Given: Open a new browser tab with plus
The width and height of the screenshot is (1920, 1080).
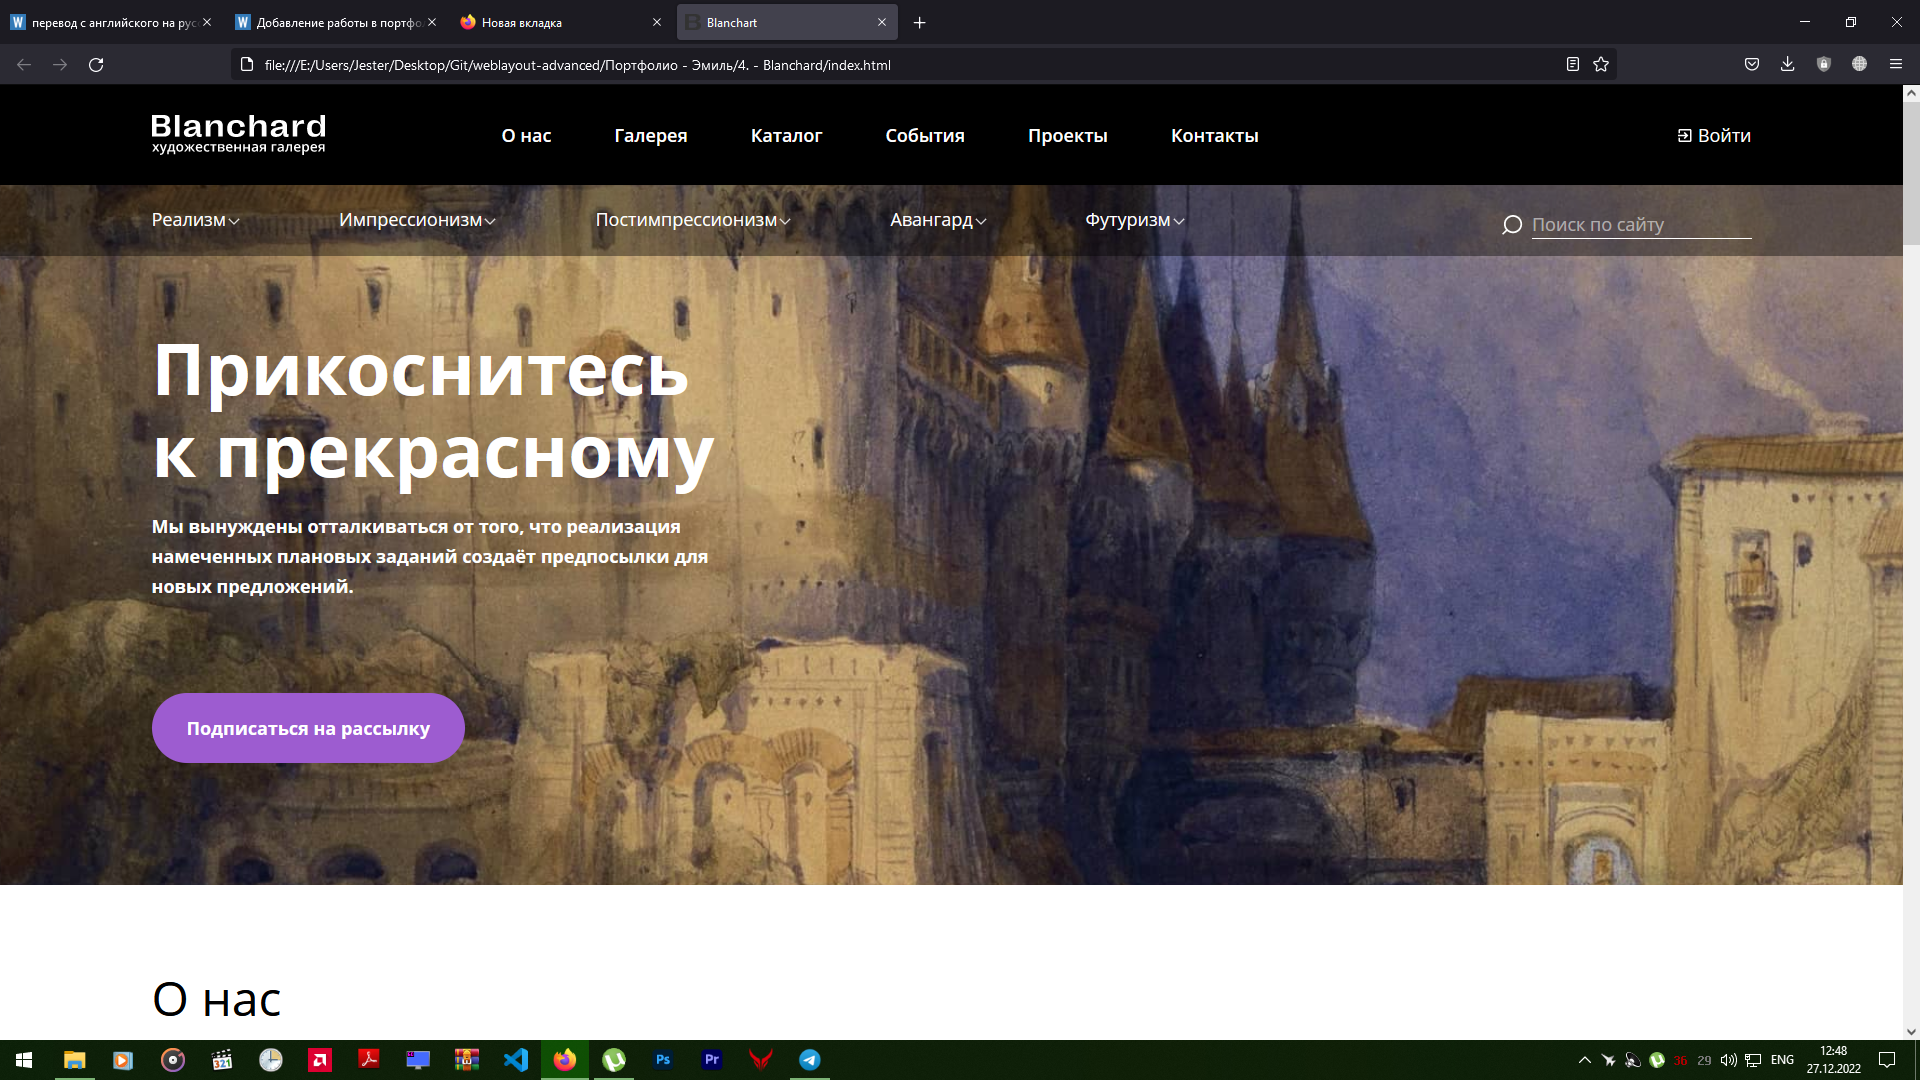Looking at the screenshot, I should click(920, 23).
